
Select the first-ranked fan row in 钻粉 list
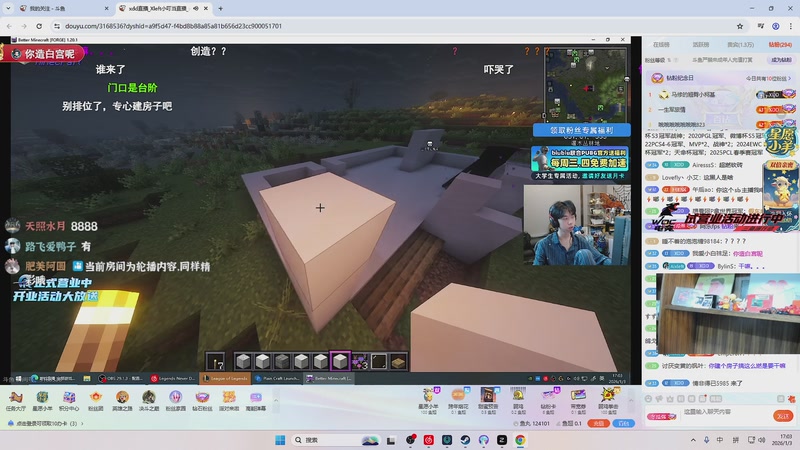coord(720,94)
